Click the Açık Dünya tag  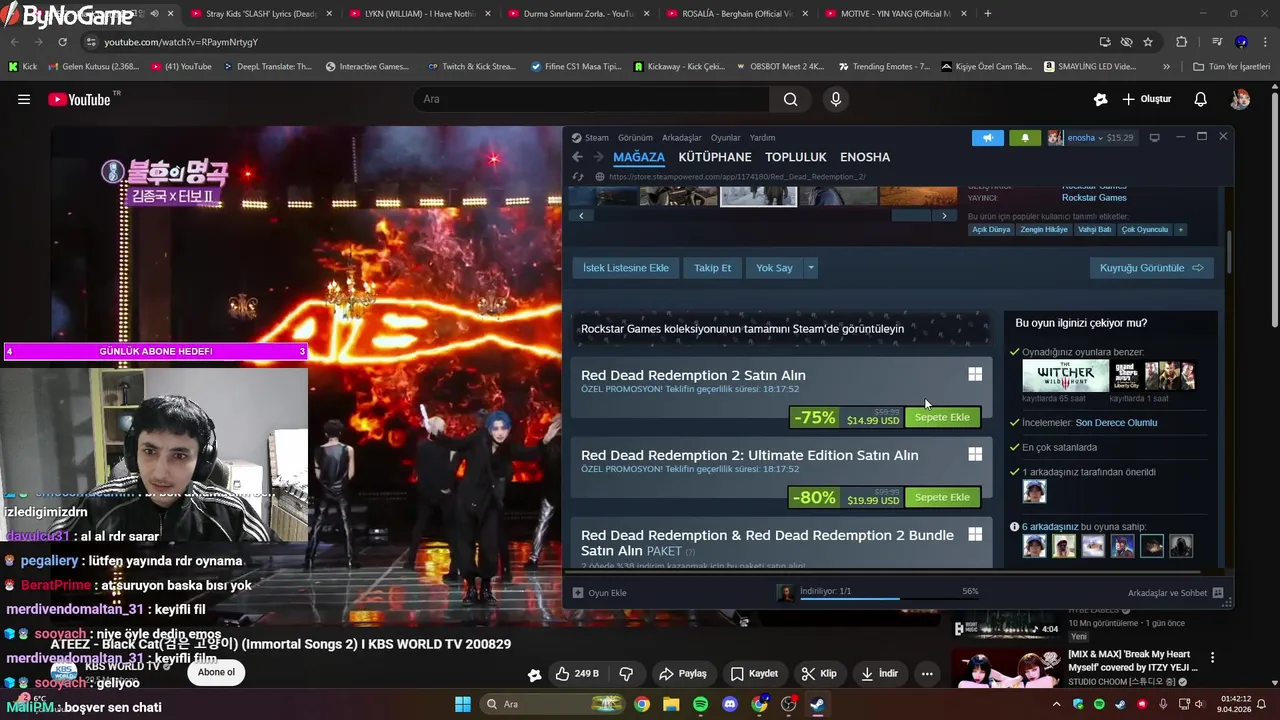(992, 230)
